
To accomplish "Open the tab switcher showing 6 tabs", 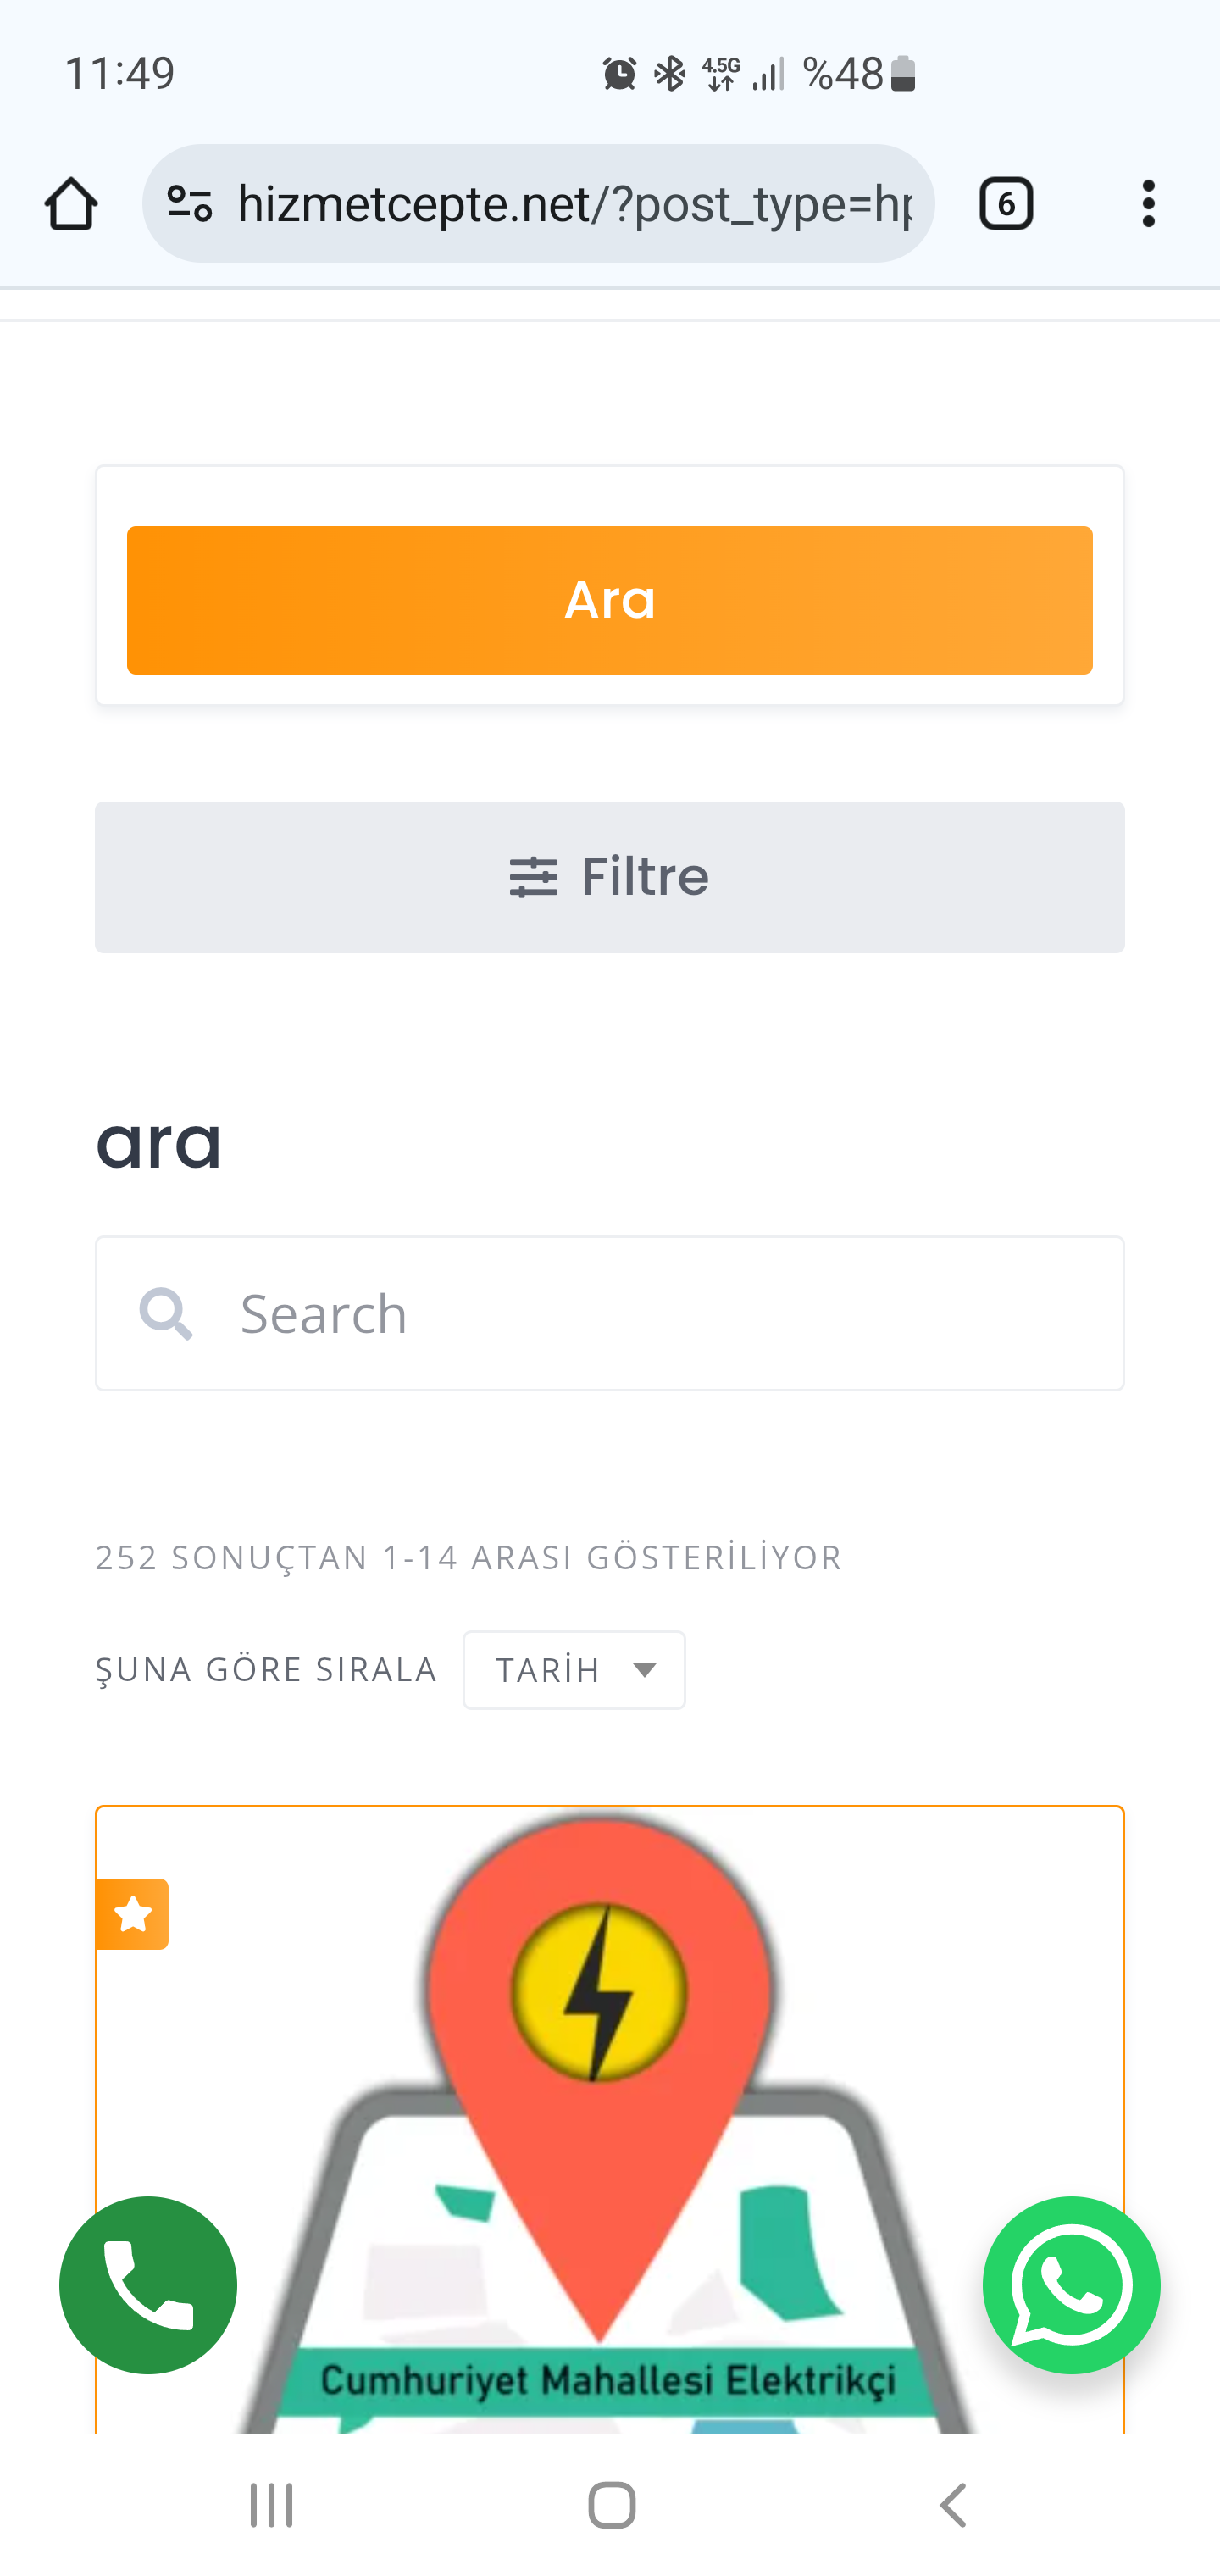I will pos(1005,204).
